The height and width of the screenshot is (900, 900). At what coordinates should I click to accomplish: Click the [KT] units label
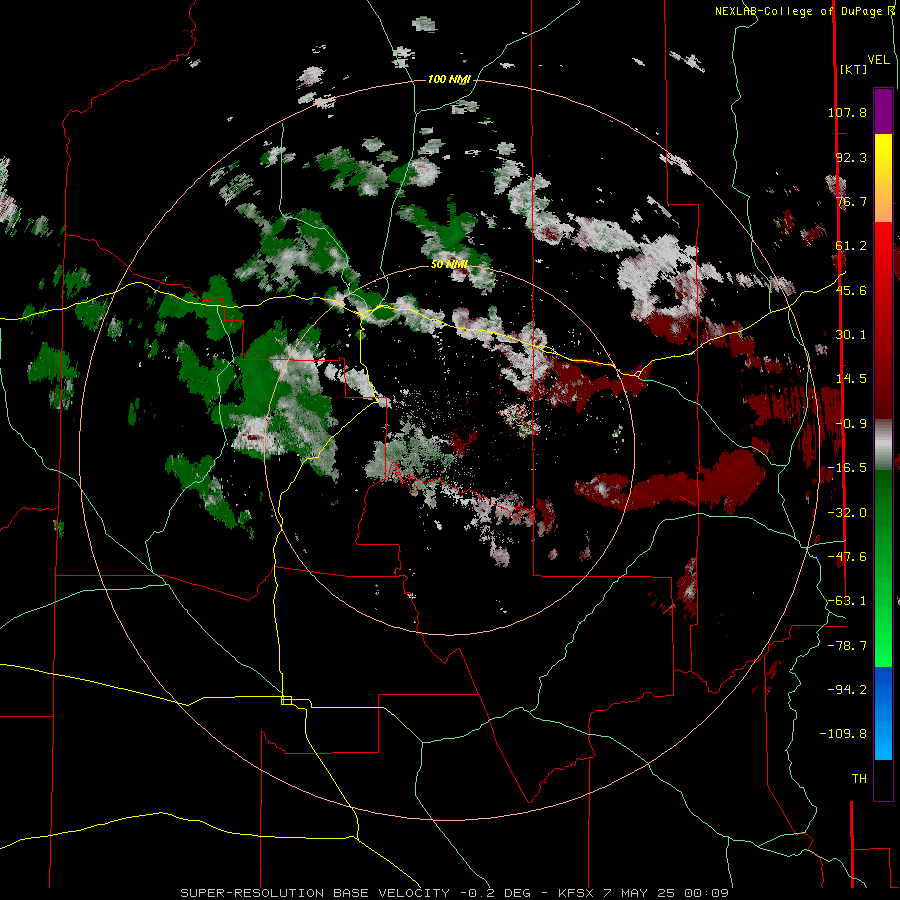point(854,69)
